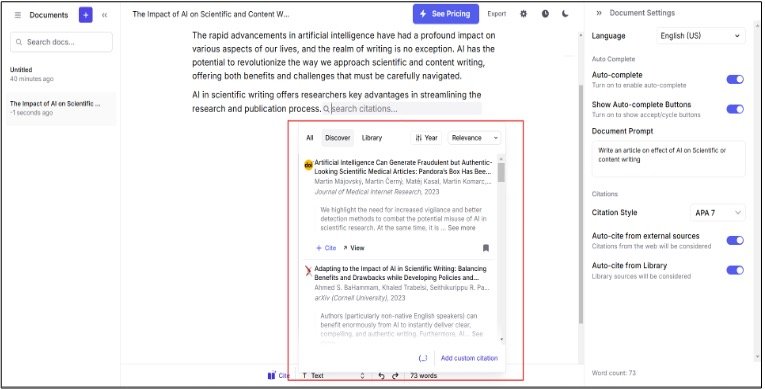Click the magnifier icon in Search docs
Image resolution: width=765 pixels, height=390 pixels.
(19, 42)
